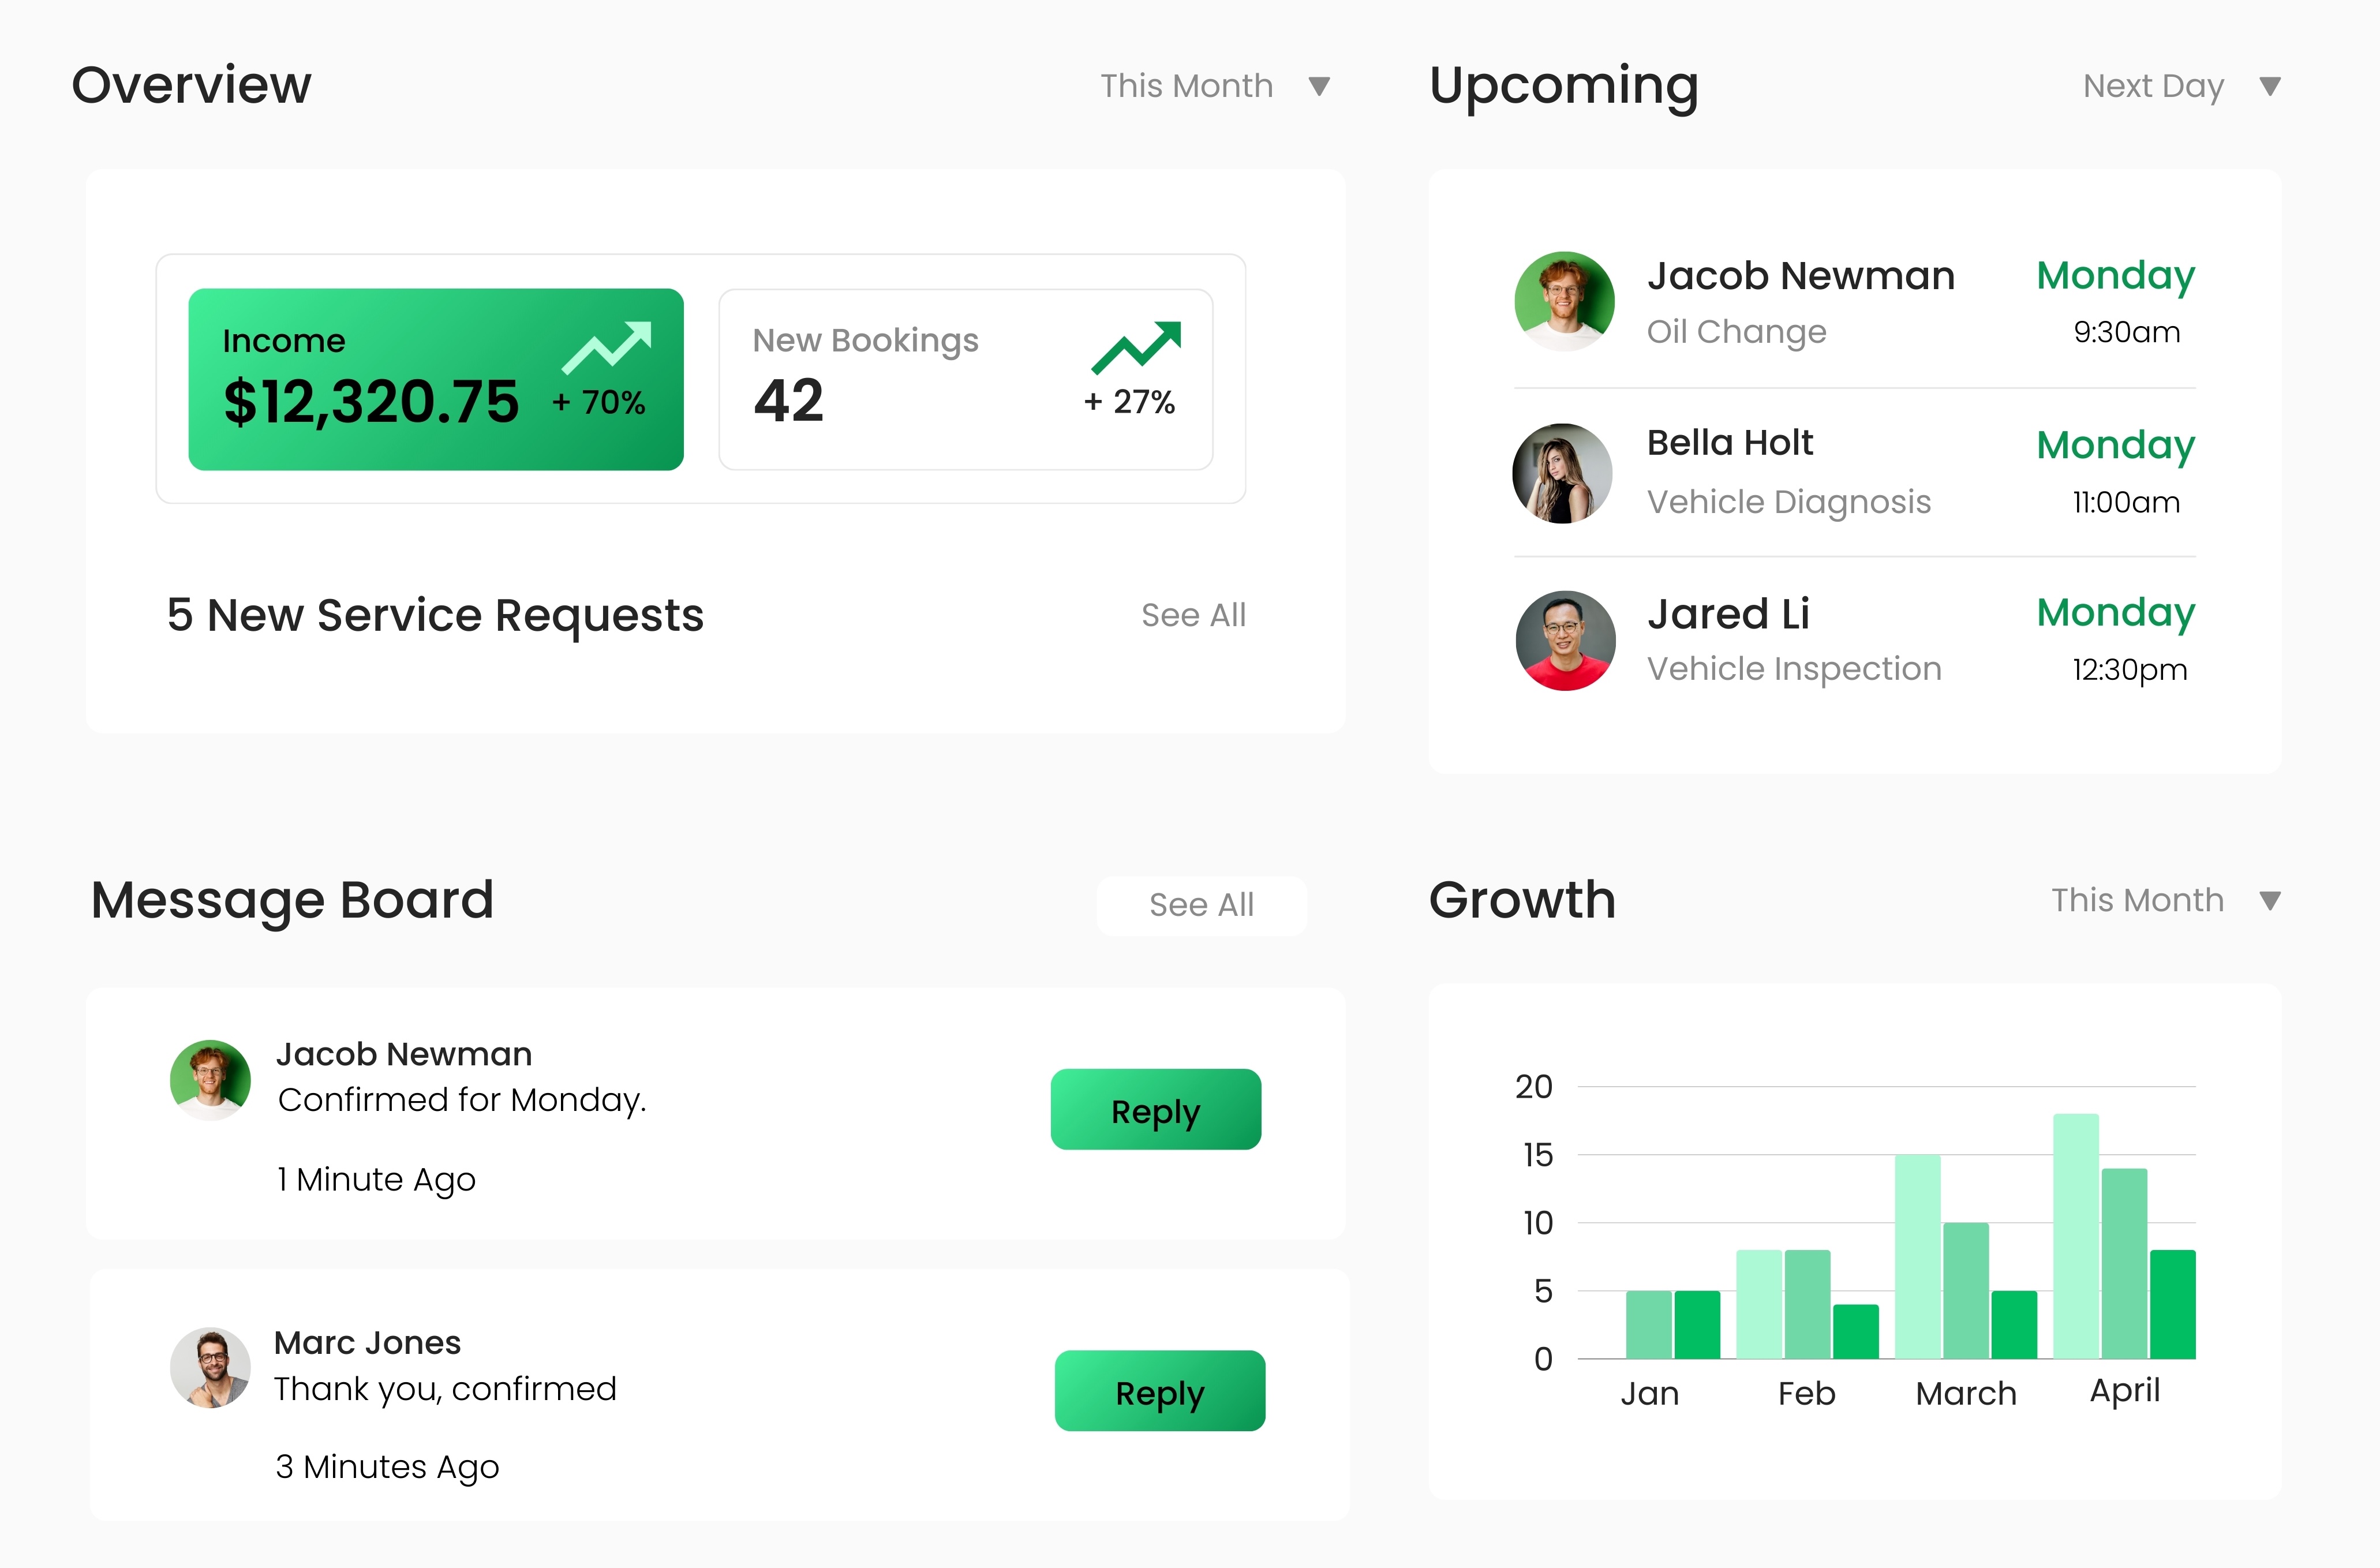Click Marc Jones's avatar in Message Board
This screenshot has width=2380, height=1568.
click(210, 1368)
